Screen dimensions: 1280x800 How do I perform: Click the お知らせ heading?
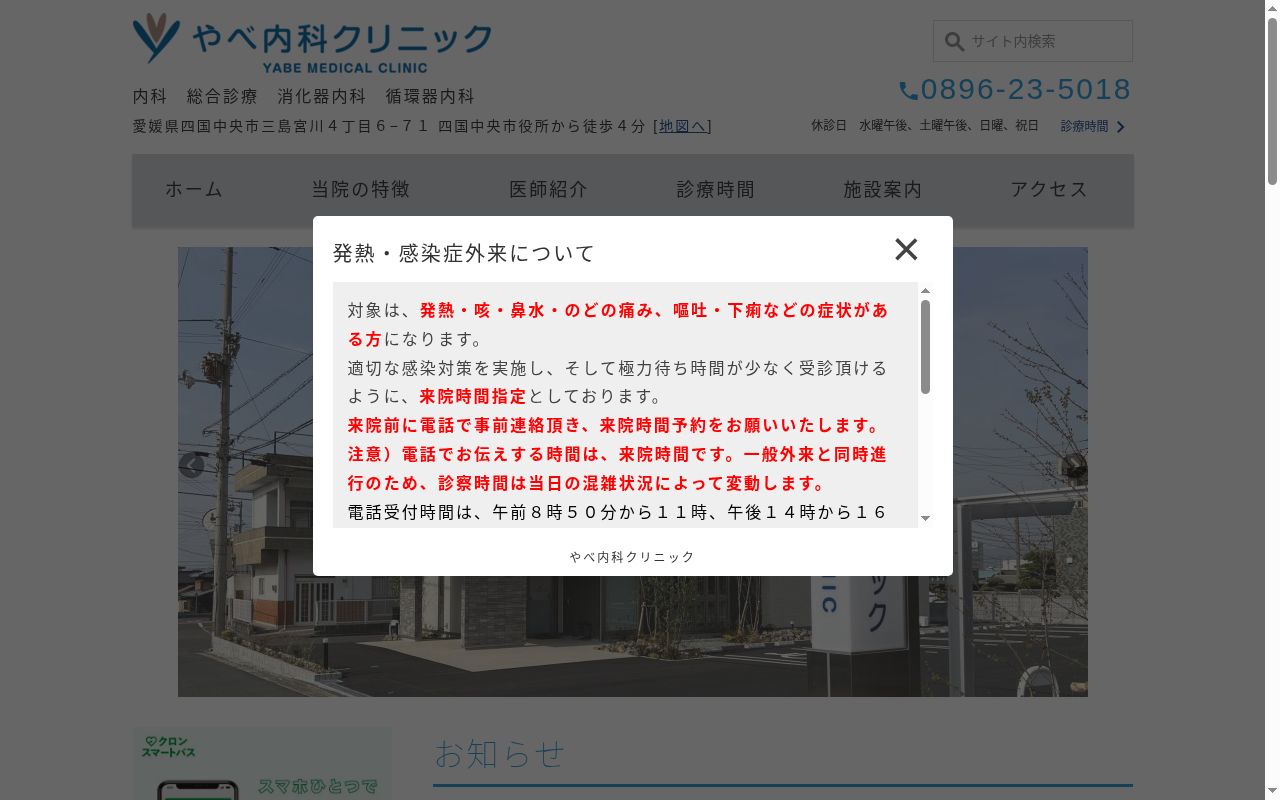(x=500, y=753)
